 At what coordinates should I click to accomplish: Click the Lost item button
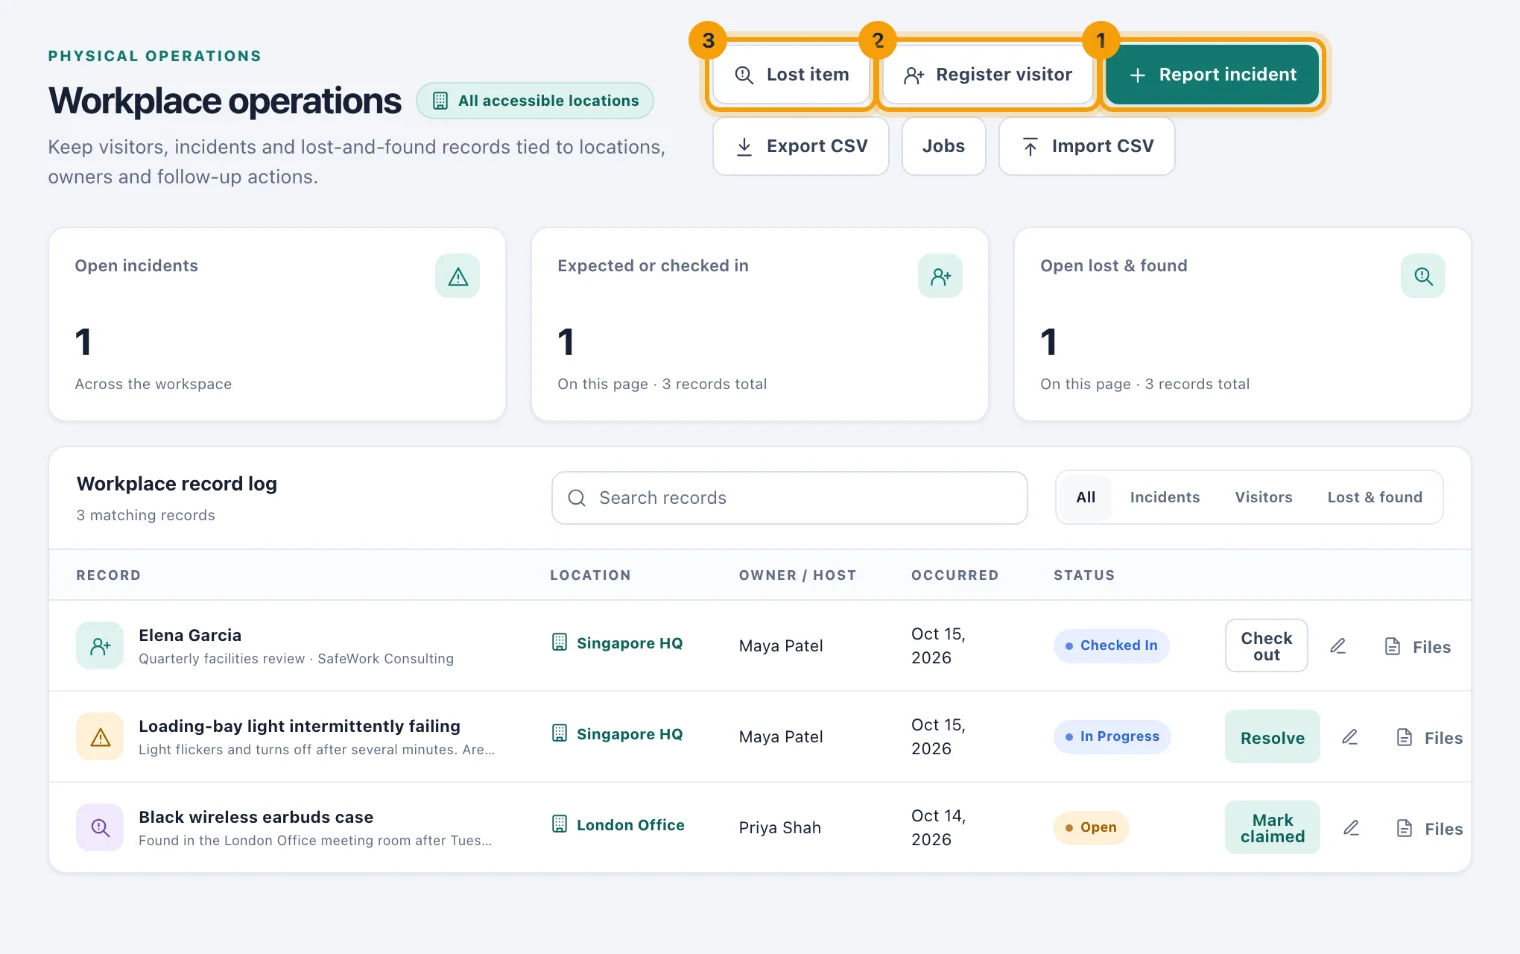(791, 75)
